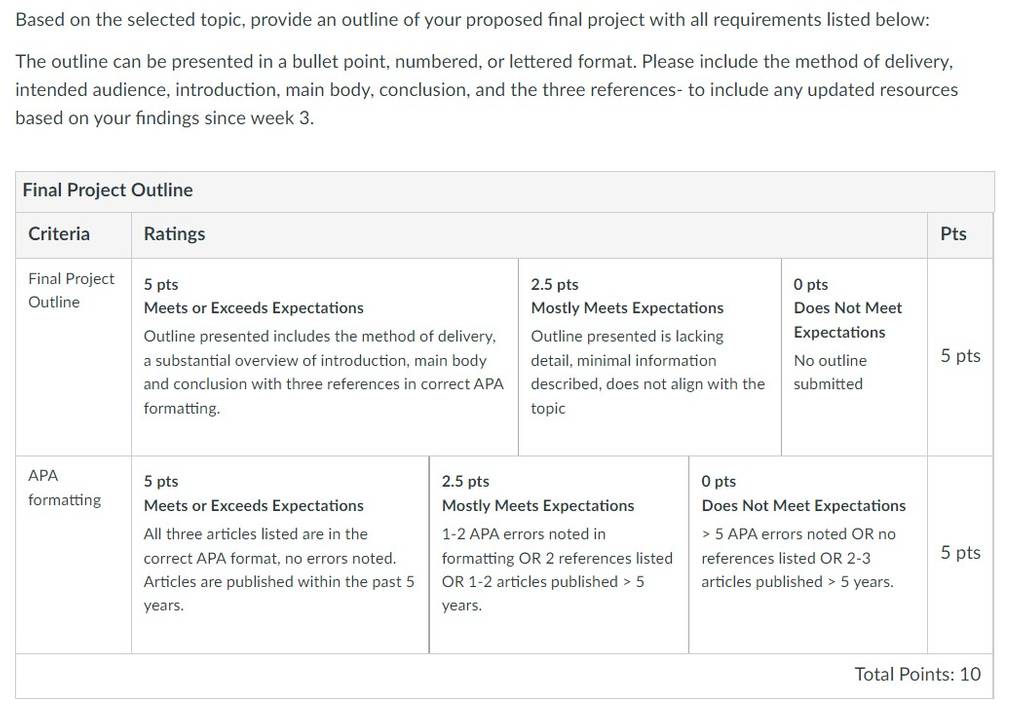The height and width of the screenshot is (716, 1024).
Task: Click the 'Based on the selected topic' instruction sentence
Action: (472, 20)
